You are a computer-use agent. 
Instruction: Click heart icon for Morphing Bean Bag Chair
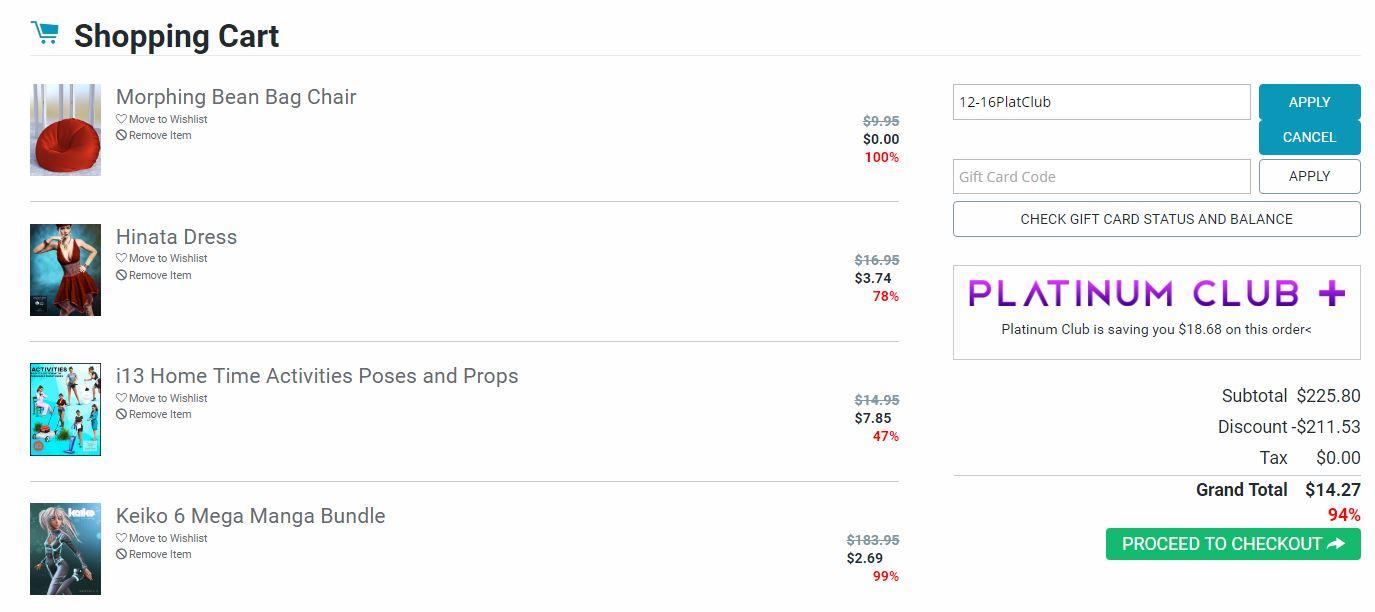[121, 120]
